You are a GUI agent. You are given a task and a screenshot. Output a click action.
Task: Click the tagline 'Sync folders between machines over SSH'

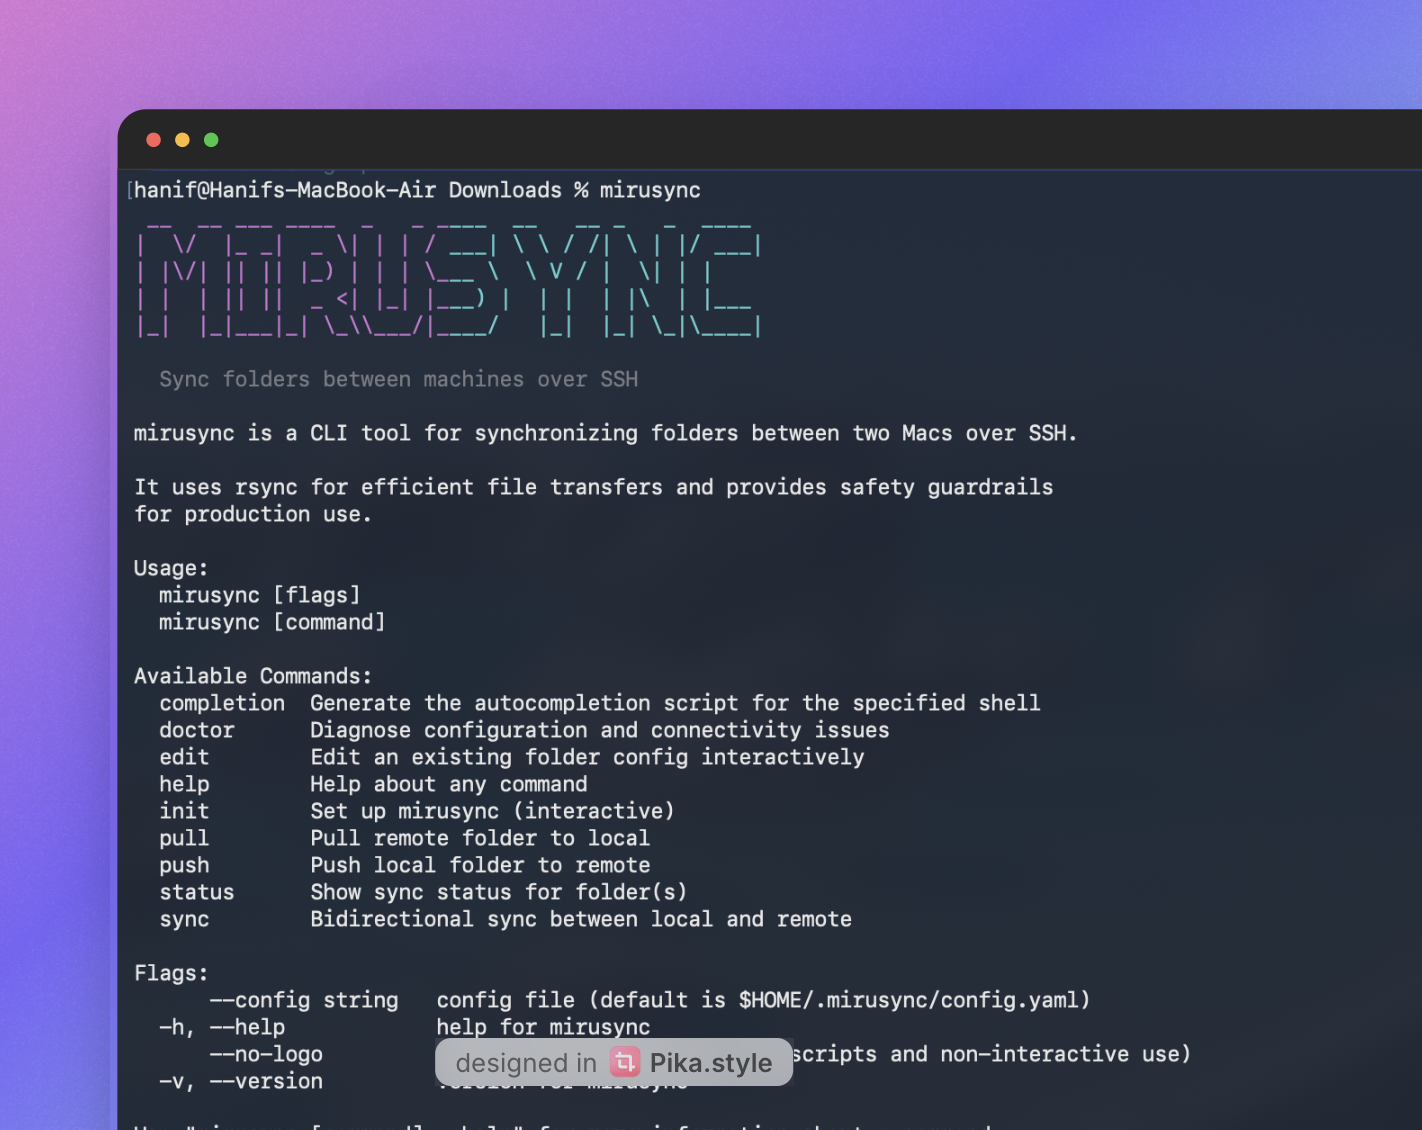point(398,379)
